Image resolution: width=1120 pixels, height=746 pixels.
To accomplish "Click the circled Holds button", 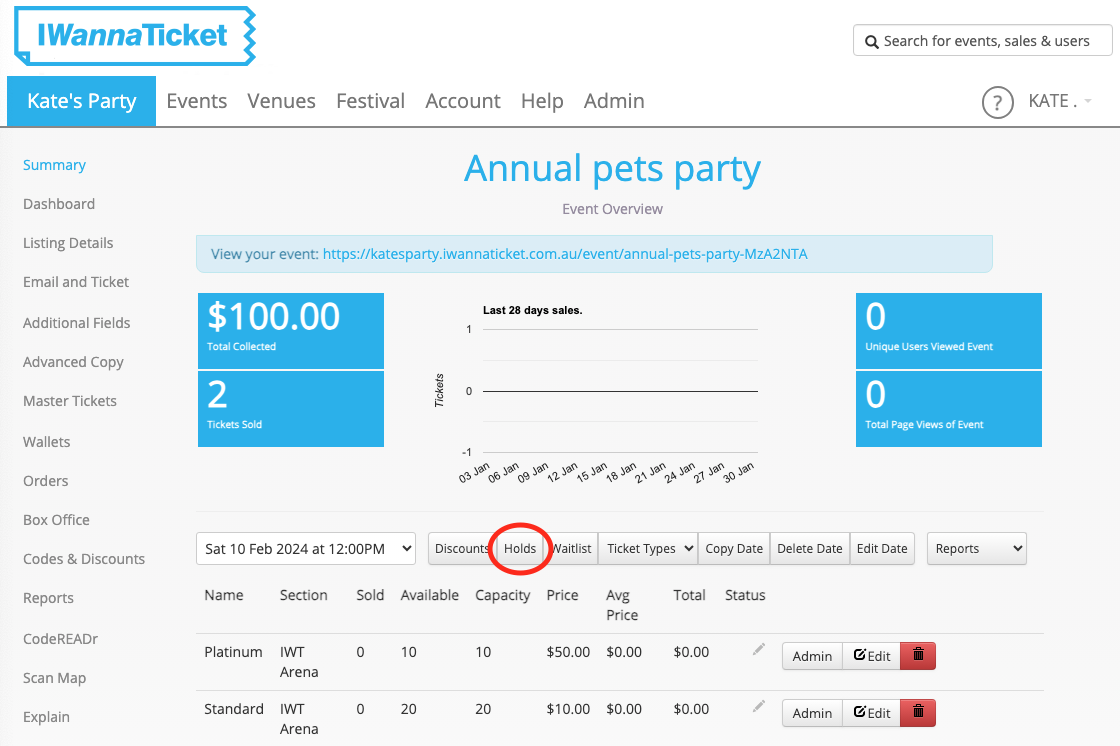I will (520, 548).
